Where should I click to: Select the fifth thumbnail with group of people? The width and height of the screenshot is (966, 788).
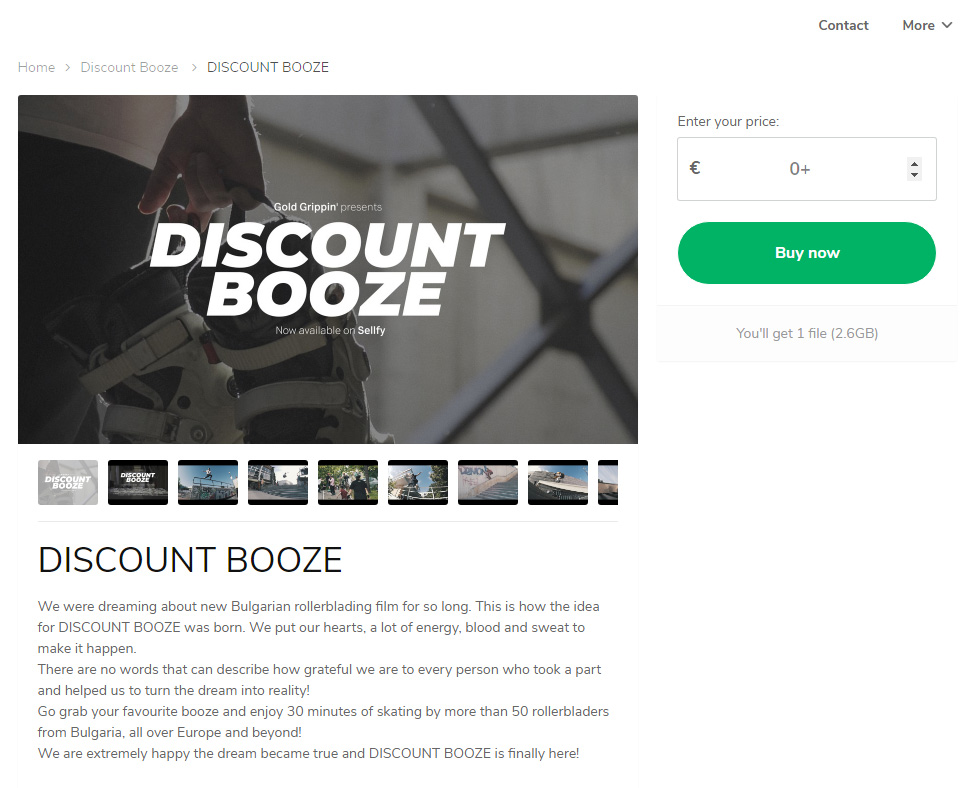pyautogui.click(x=348, y=482)
